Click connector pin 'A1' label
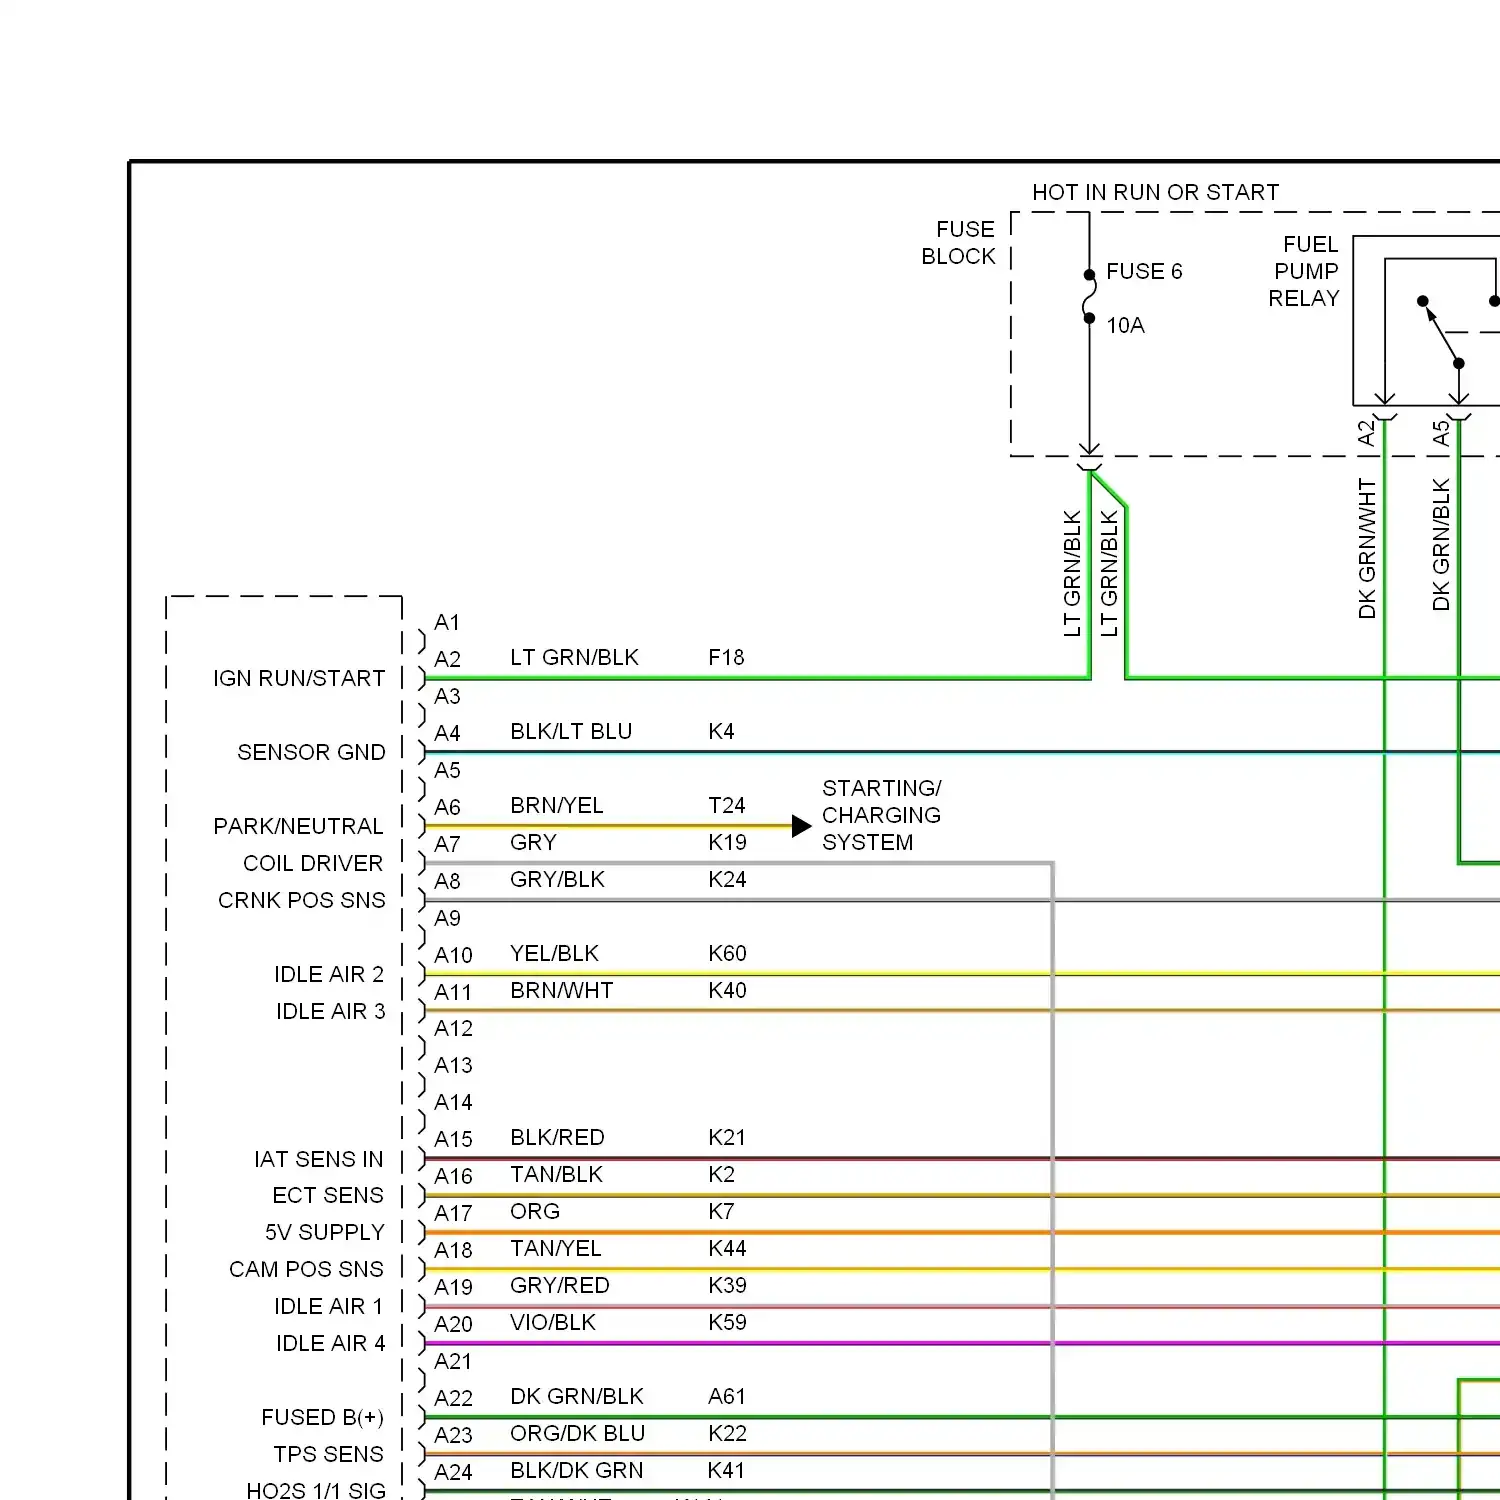The height and width of the screenshot is (1500, 1500). [447, 622]
